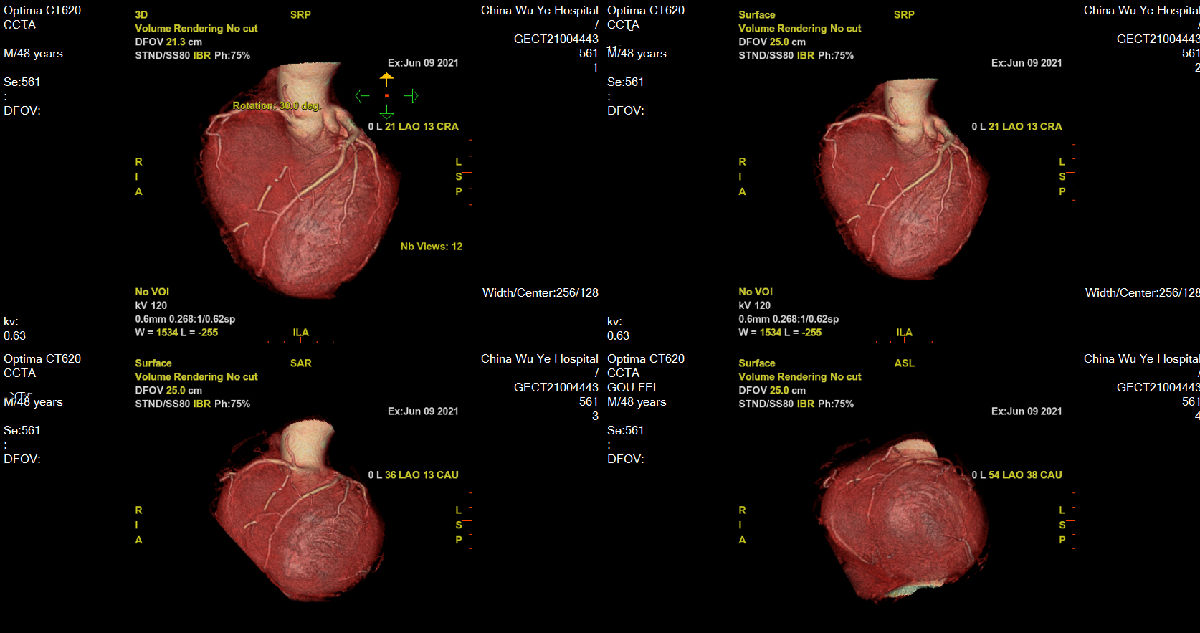This screenshot has height=633, width=1200.
Task: Click "Volume Rendering No cut" in the SAR viewport
Action: [x=196, y=377]
